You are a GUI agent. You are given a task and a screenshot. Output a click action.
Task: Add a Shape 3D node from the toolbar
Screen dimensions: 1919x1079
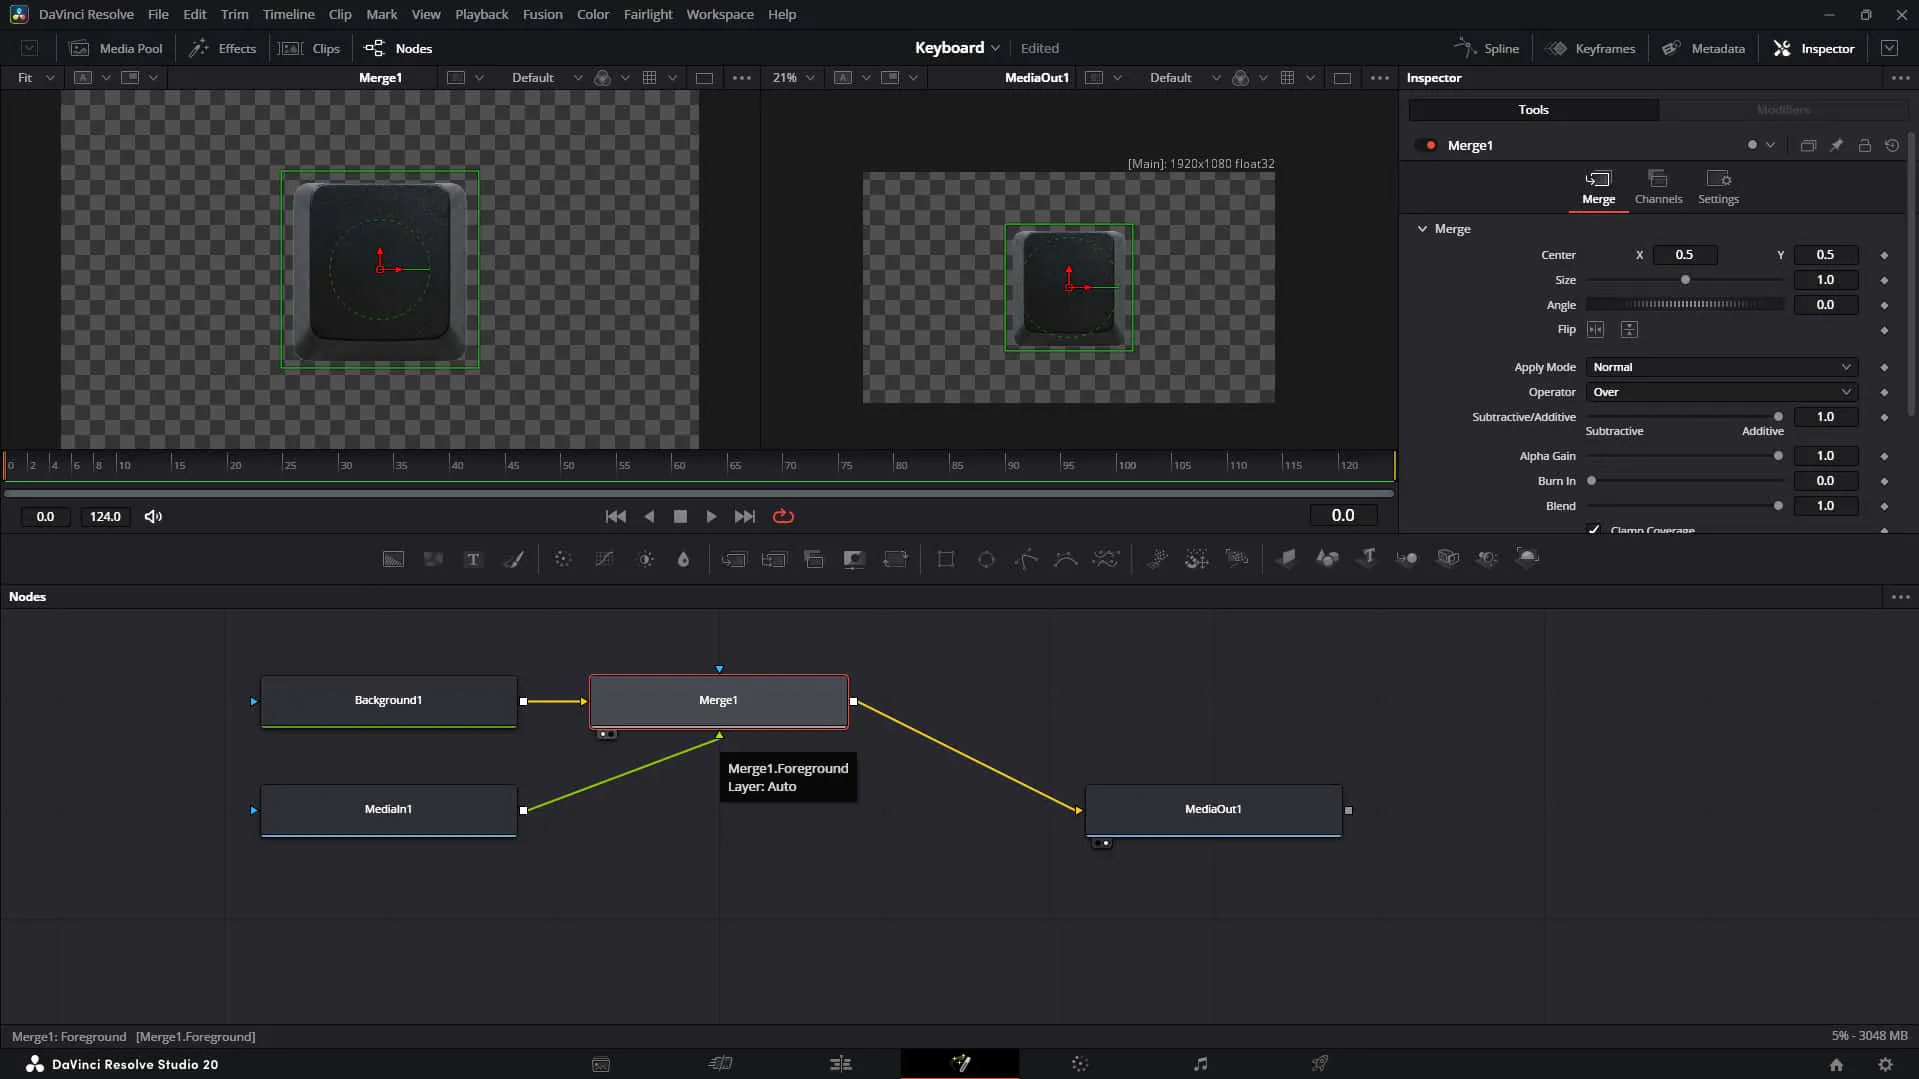coord(1327,558)
